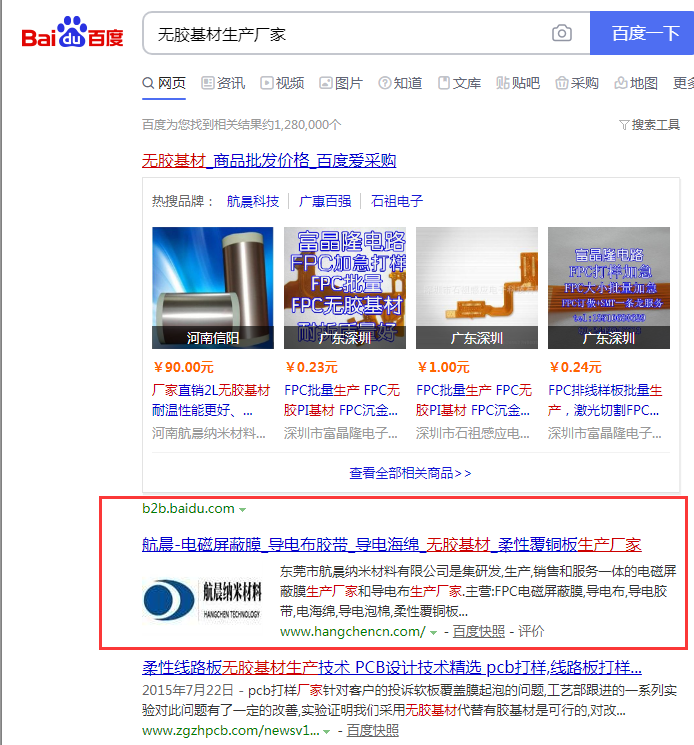Click the Baidu logo
Image resolution: width=694 pixels, height=745 pixels.
click(72, 34)
